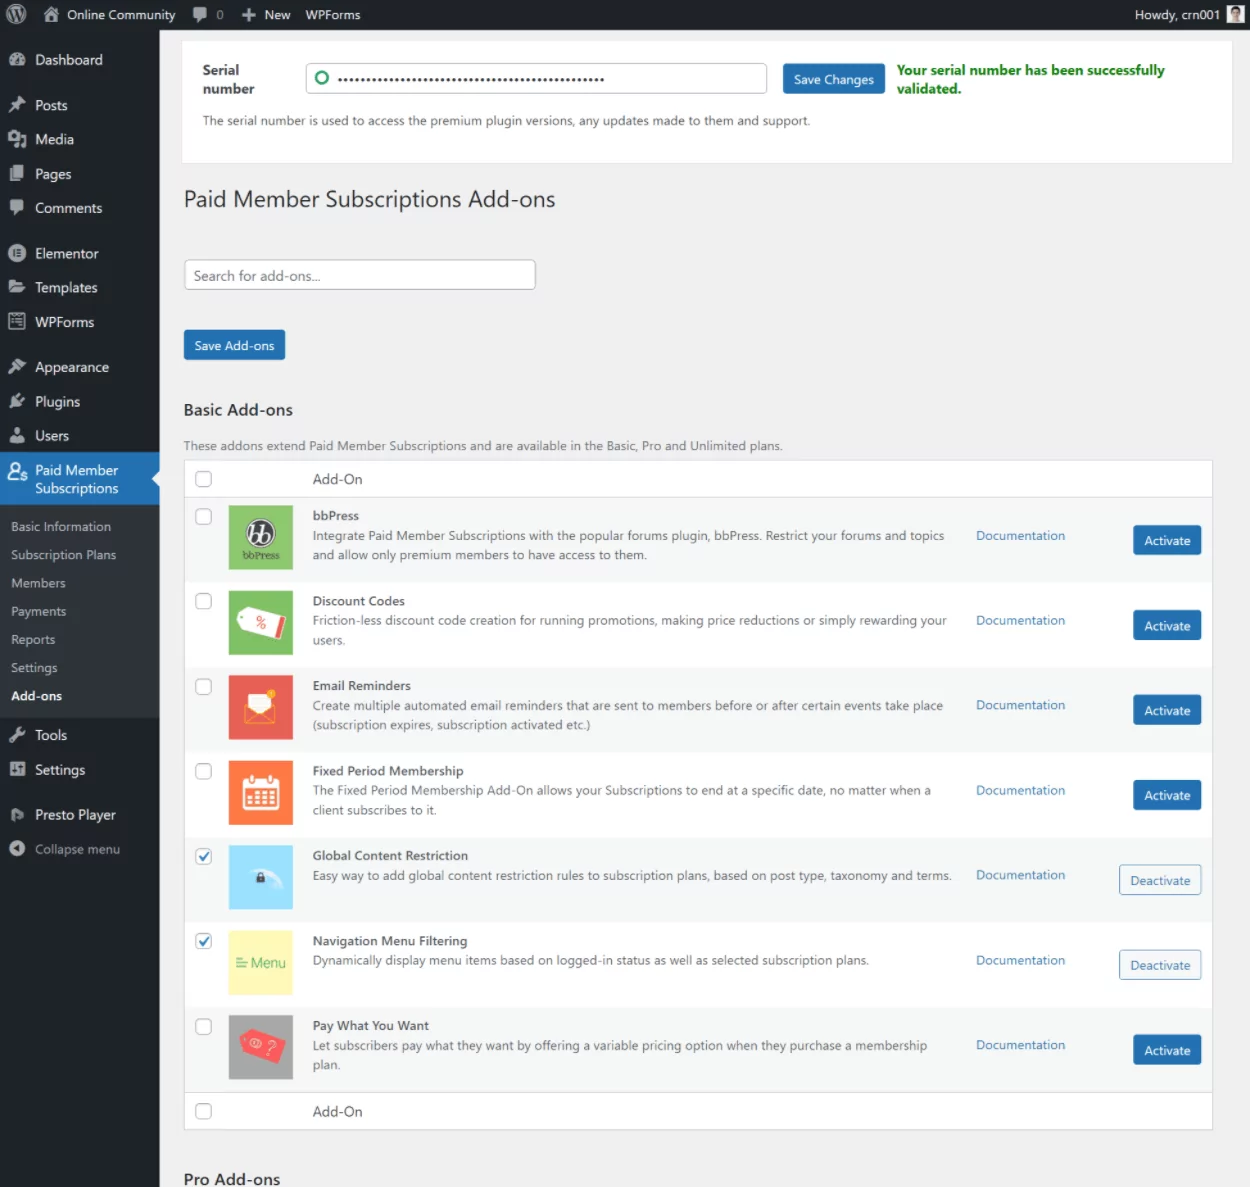
Task: Click the Fixed Period Membership calendar image
Action: coord(260,792)
